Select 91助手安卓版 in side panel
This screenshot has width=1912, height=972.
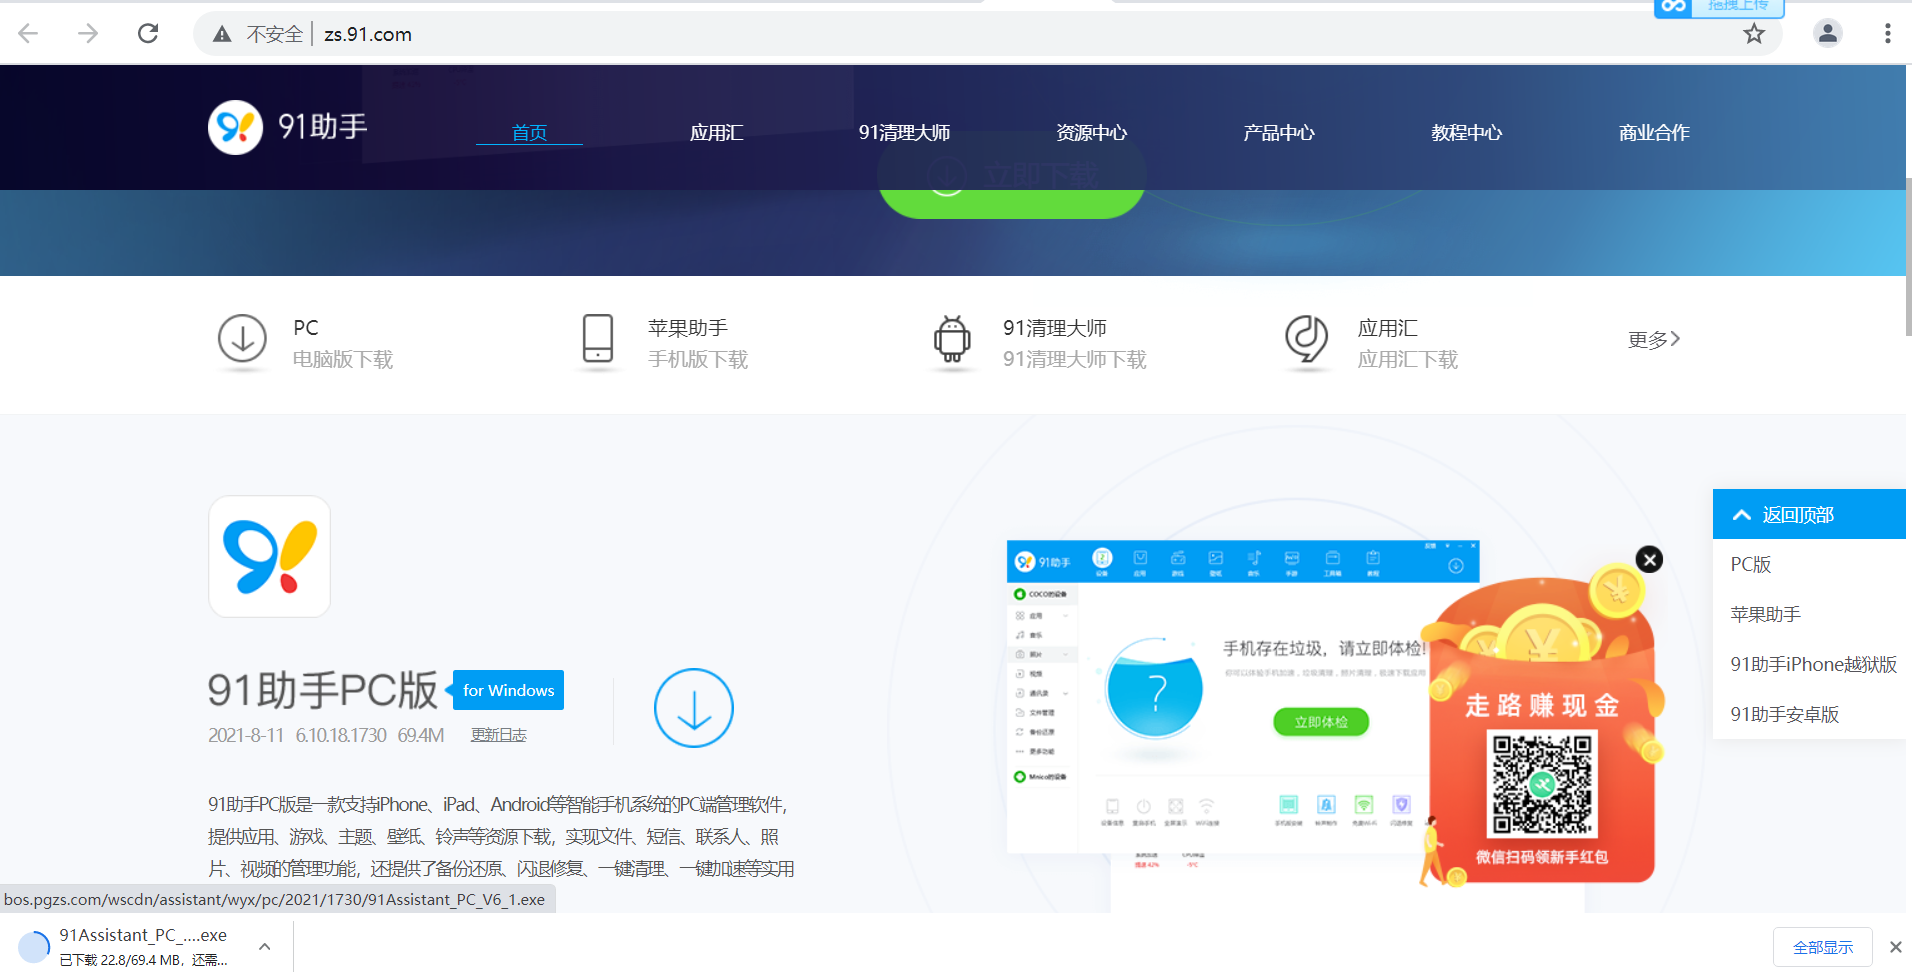pos(1785,714)
